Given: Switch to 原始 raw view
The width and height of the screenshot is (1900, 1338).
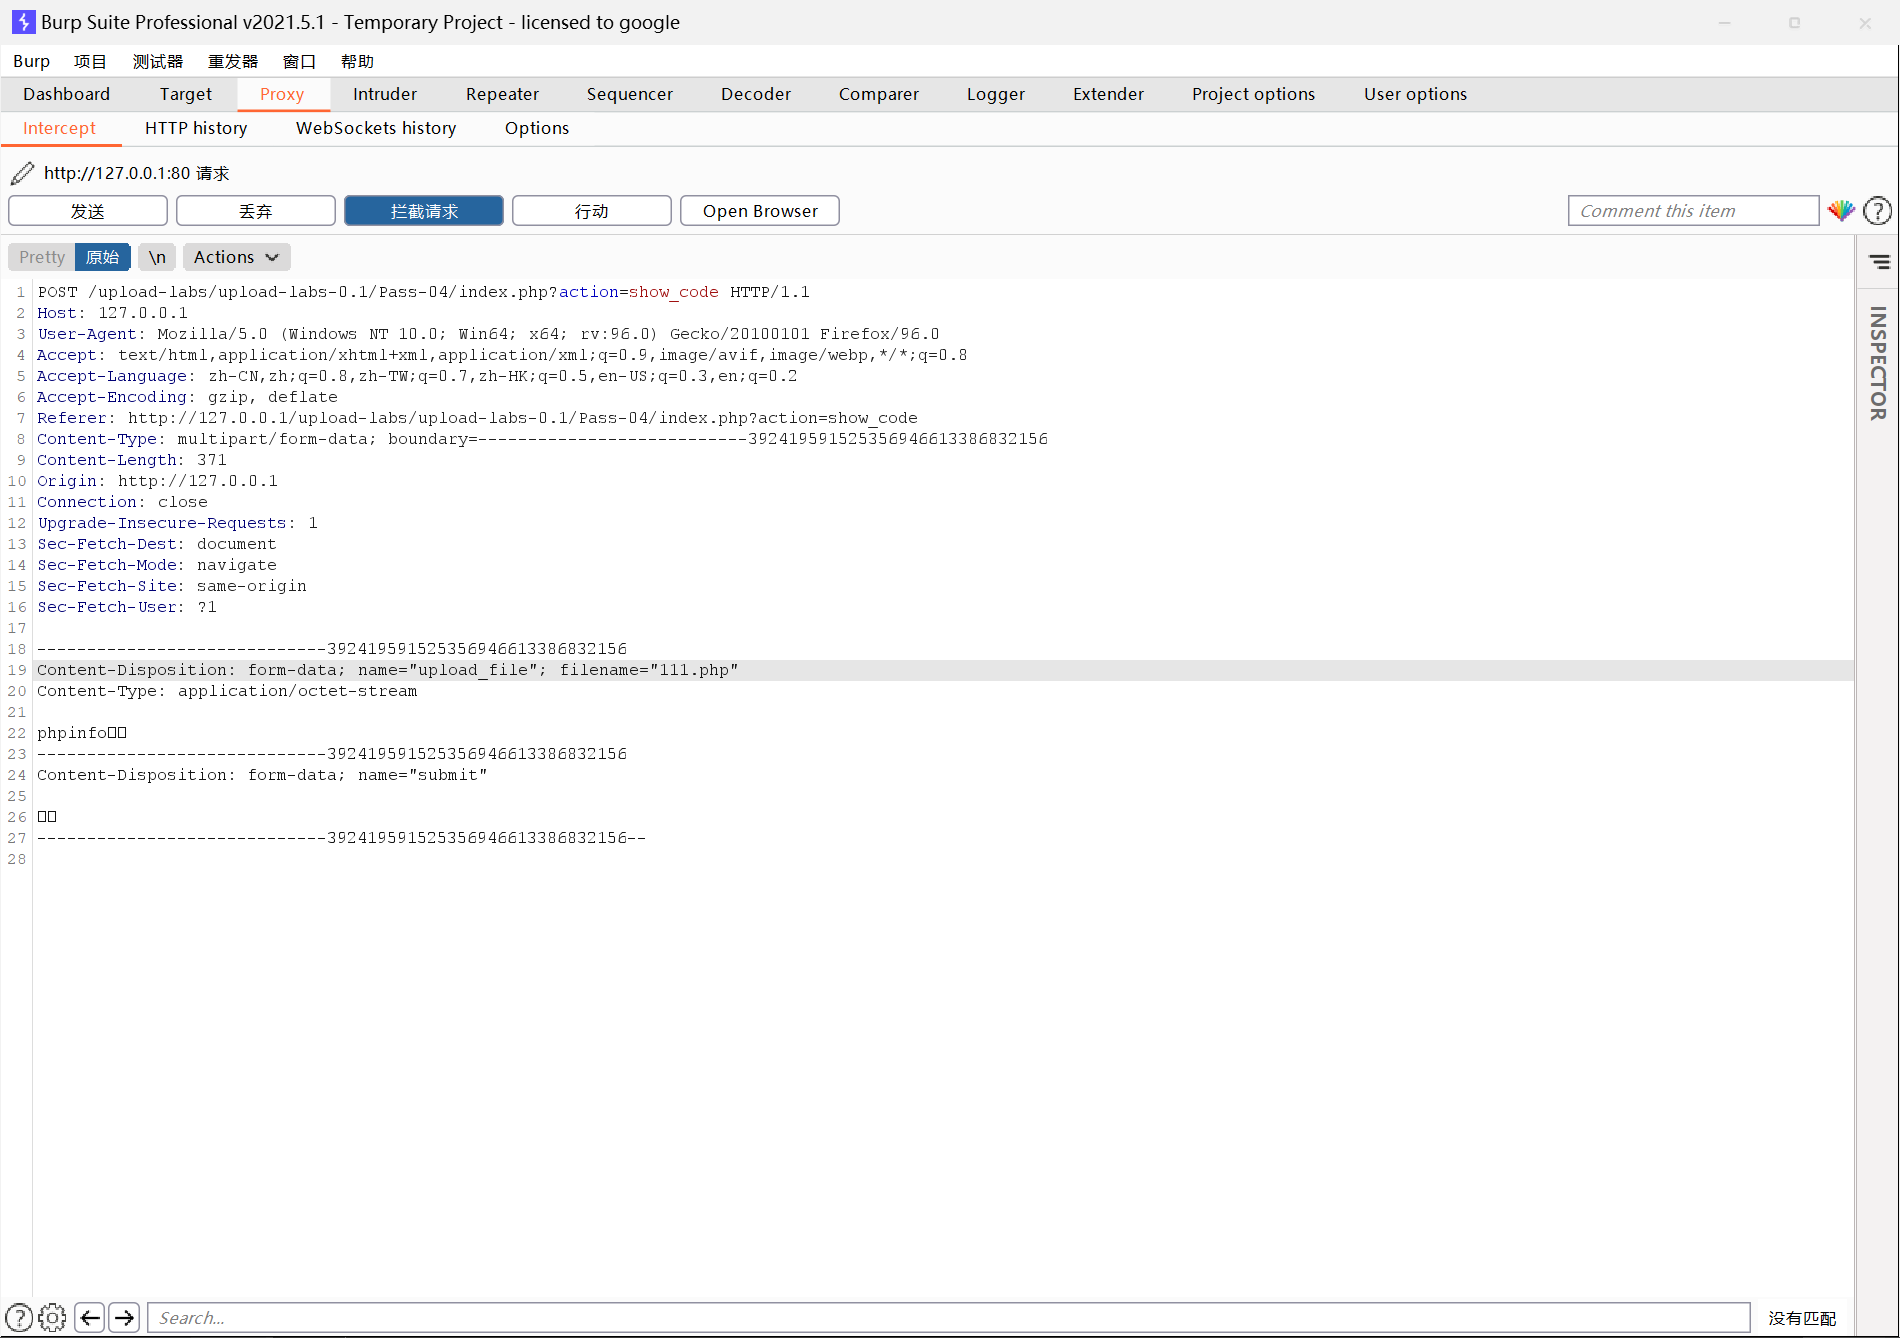Looking at the screenshot, I should pyautogui.click(x=103, y=257).
